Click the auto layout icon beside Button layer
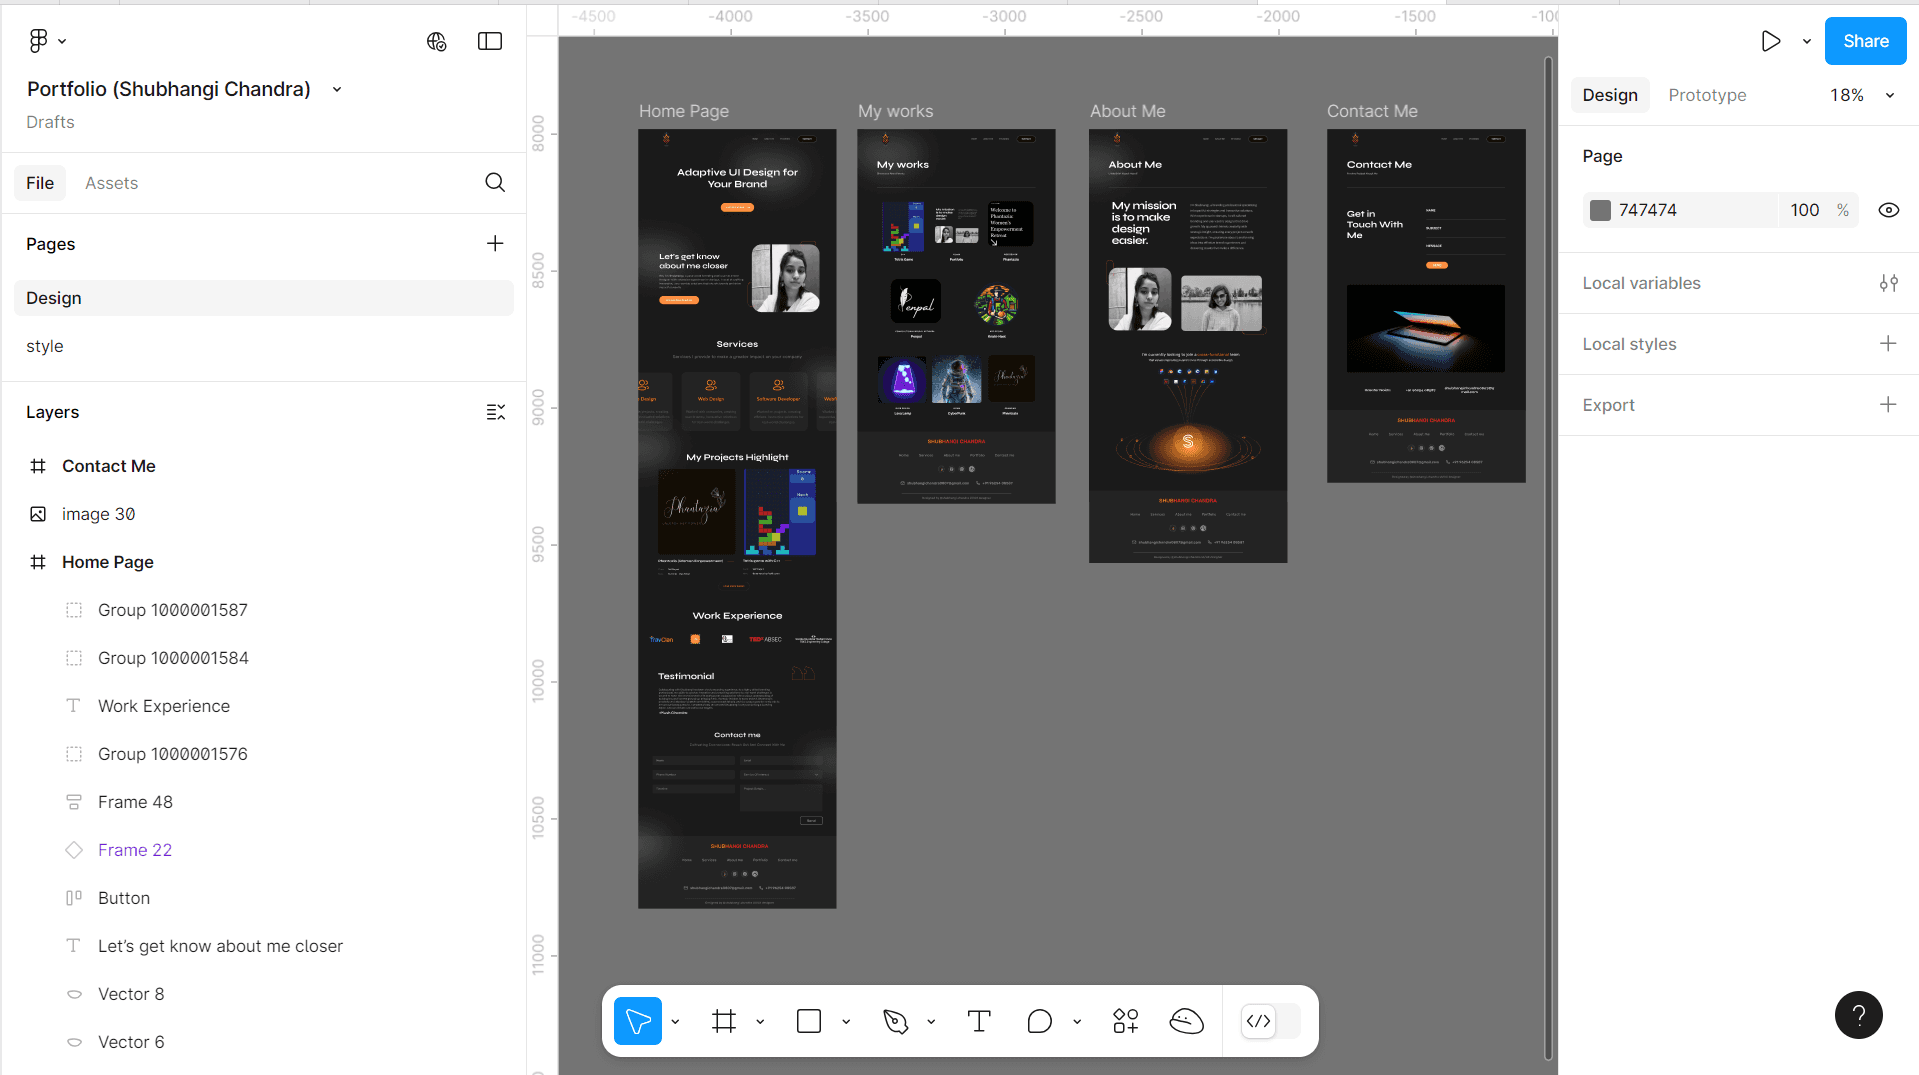This screenshot has width=1919, height=1075. pos(74,898)
